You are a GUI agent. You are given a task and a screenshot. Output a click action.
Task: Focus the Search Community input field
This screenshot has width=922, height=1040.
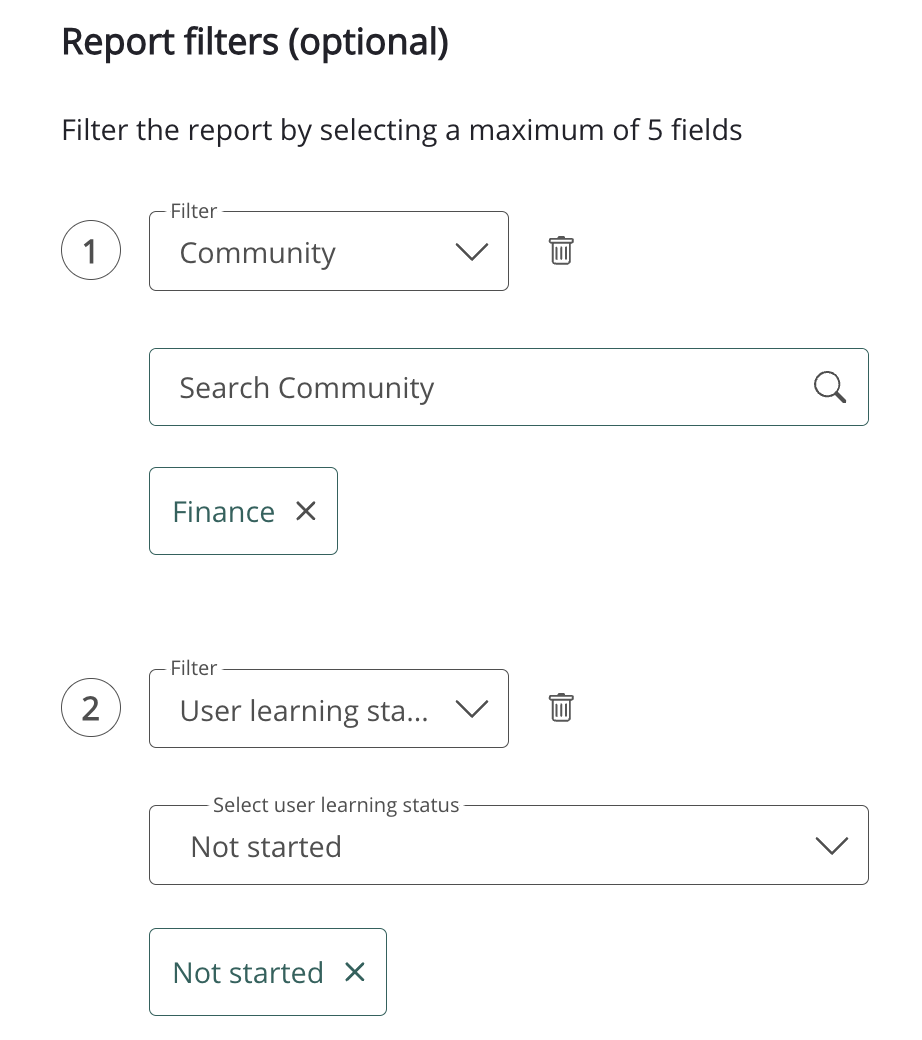[x=480, y=388]
